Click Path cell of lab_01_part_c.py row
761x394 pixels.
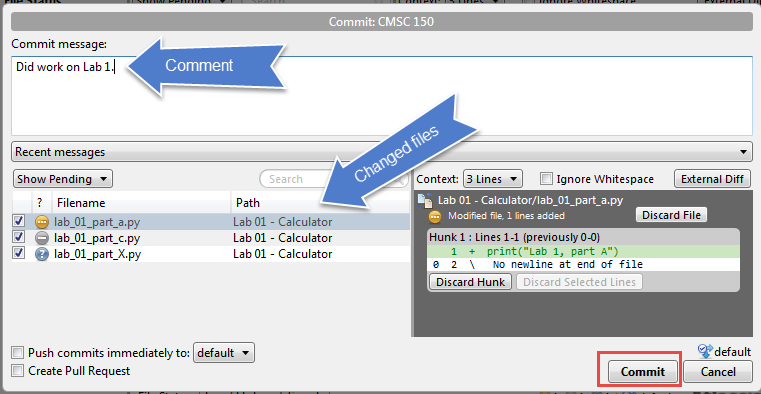282,238
